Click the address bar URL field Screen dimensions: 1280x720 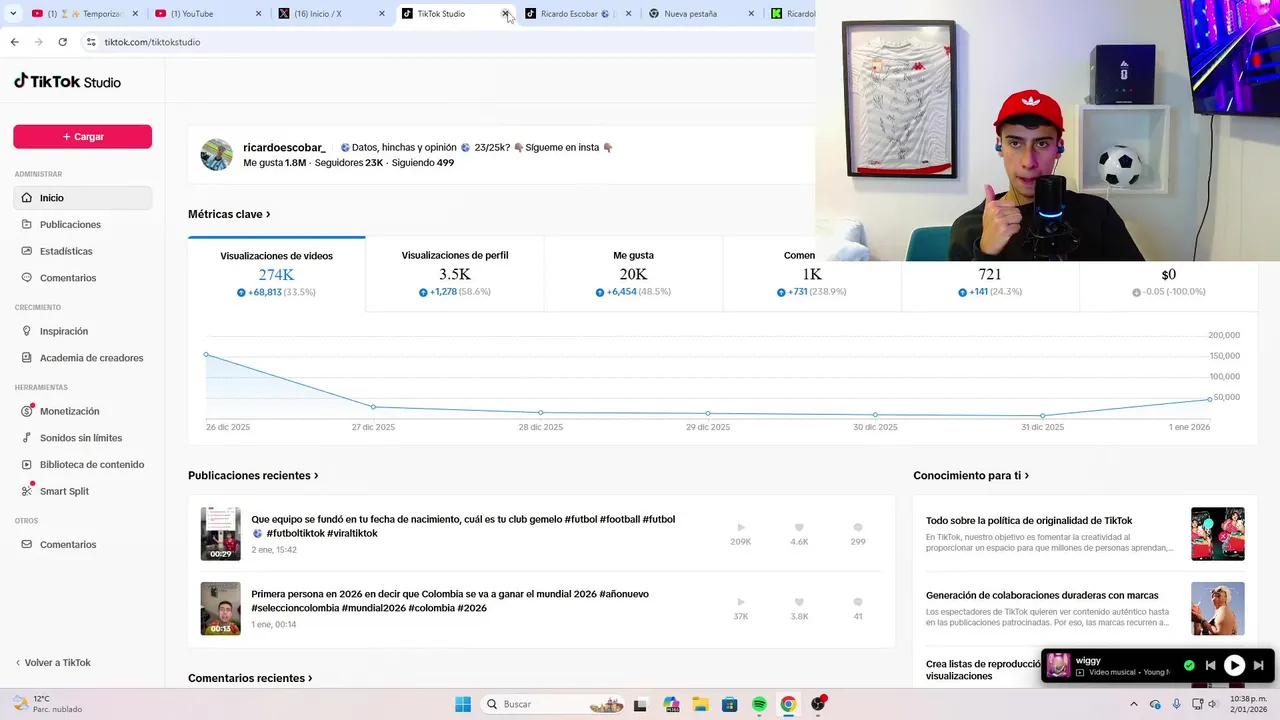pos(450,42)
